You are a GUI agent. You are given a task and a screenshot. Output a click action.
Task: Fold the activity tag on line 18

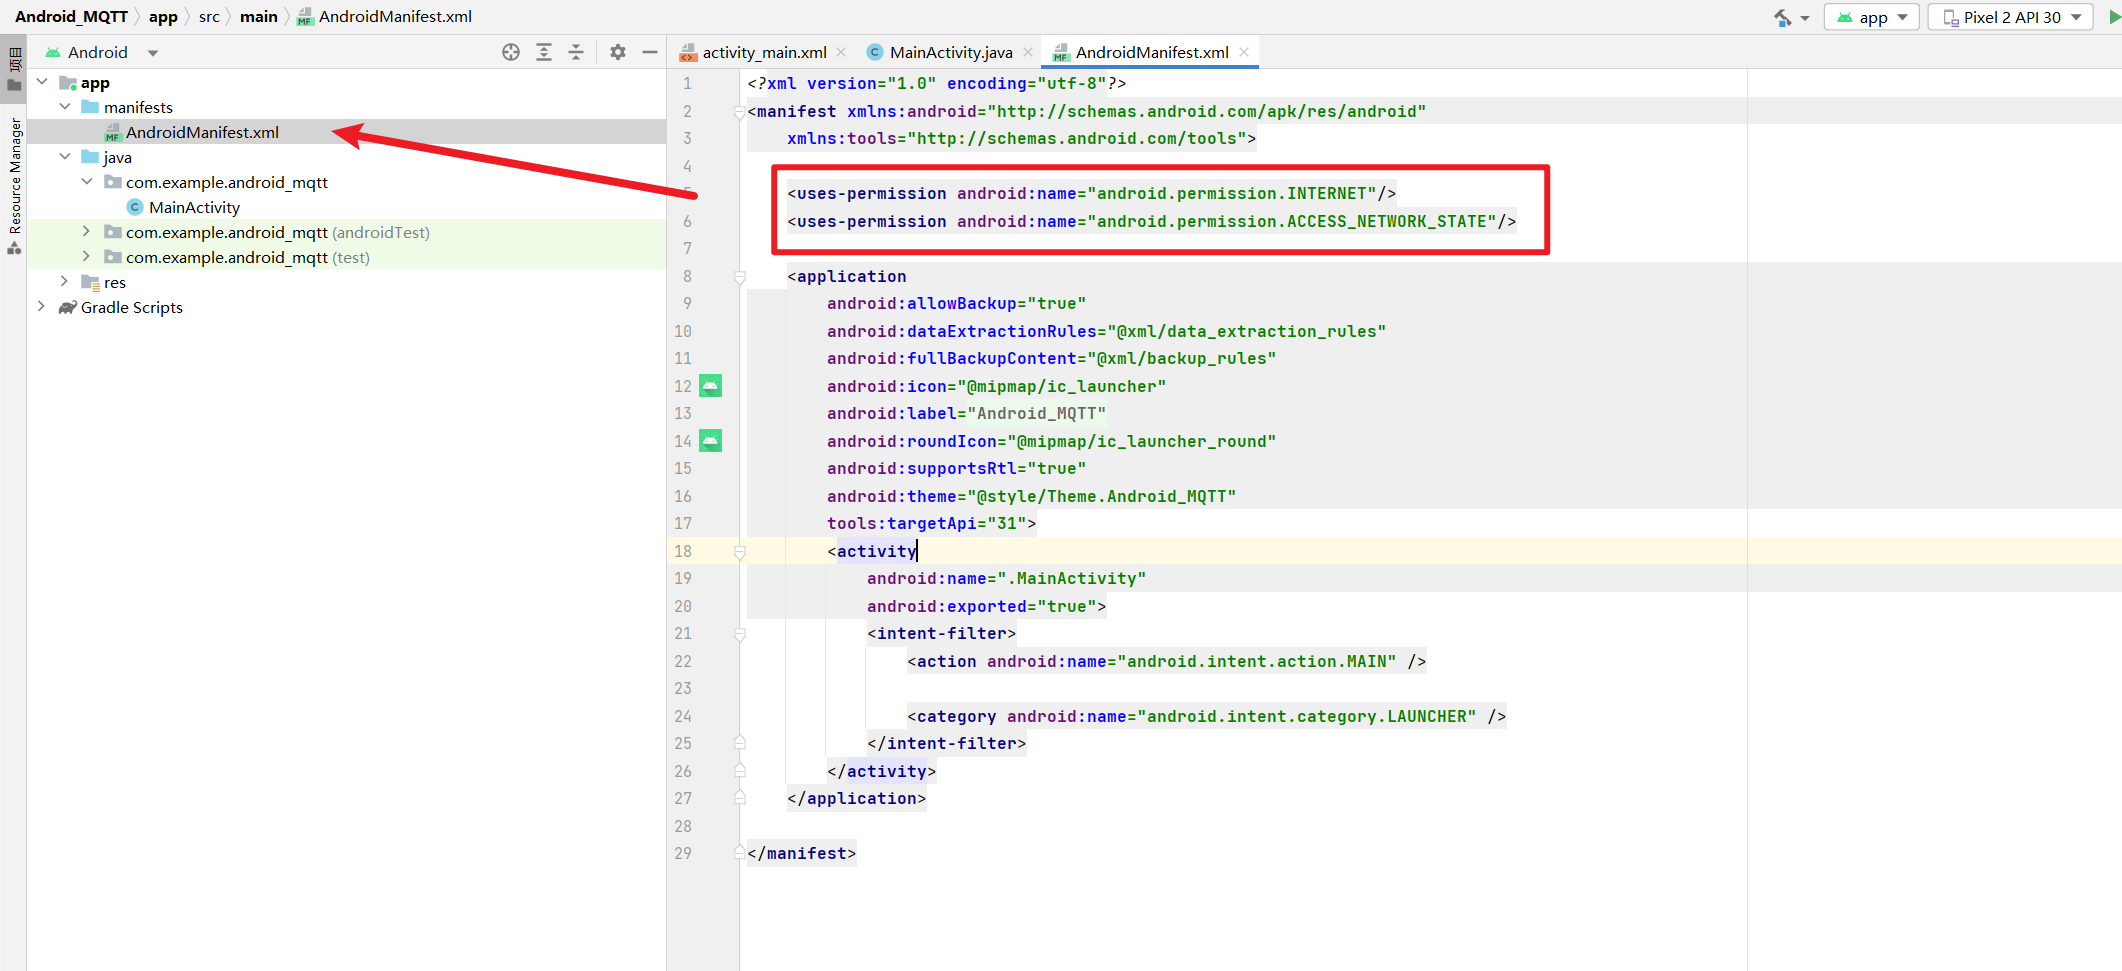[x=740, y=552]
